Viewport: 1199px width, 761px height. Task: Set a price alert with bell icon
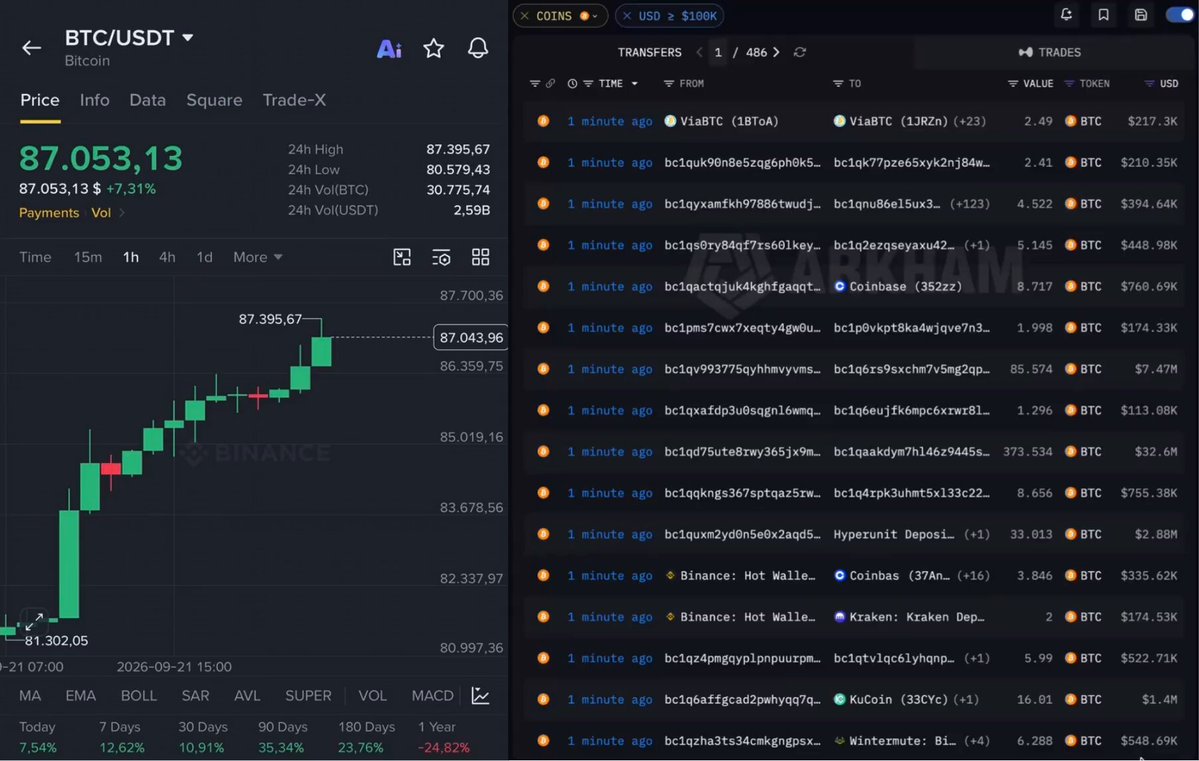(478, 48)
